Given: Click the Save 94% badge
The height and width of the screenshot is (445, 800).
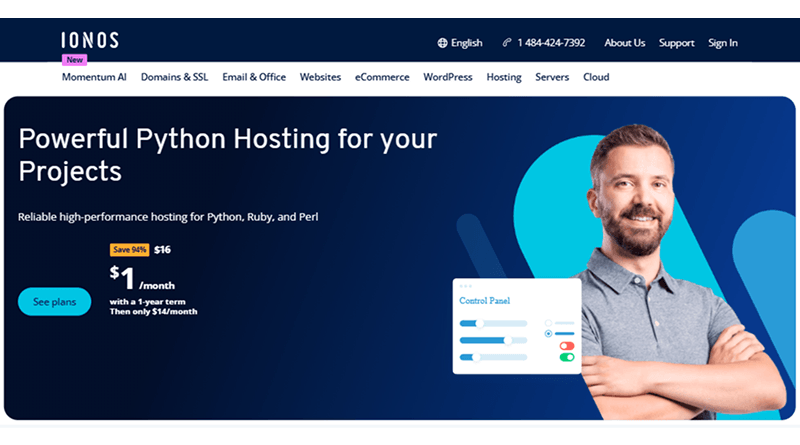Looking at the screenshot, I should click(x=130, y=250).
